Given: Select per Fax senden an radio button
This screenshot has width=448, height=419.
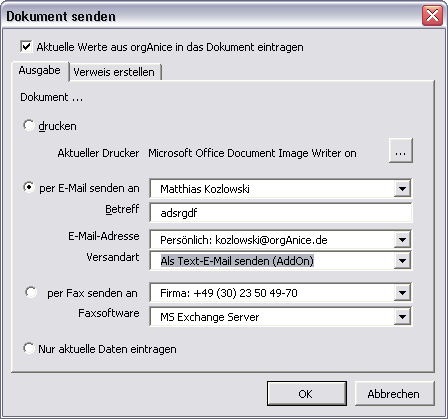Looking at the screenshot, I should (x=31, y=292).
